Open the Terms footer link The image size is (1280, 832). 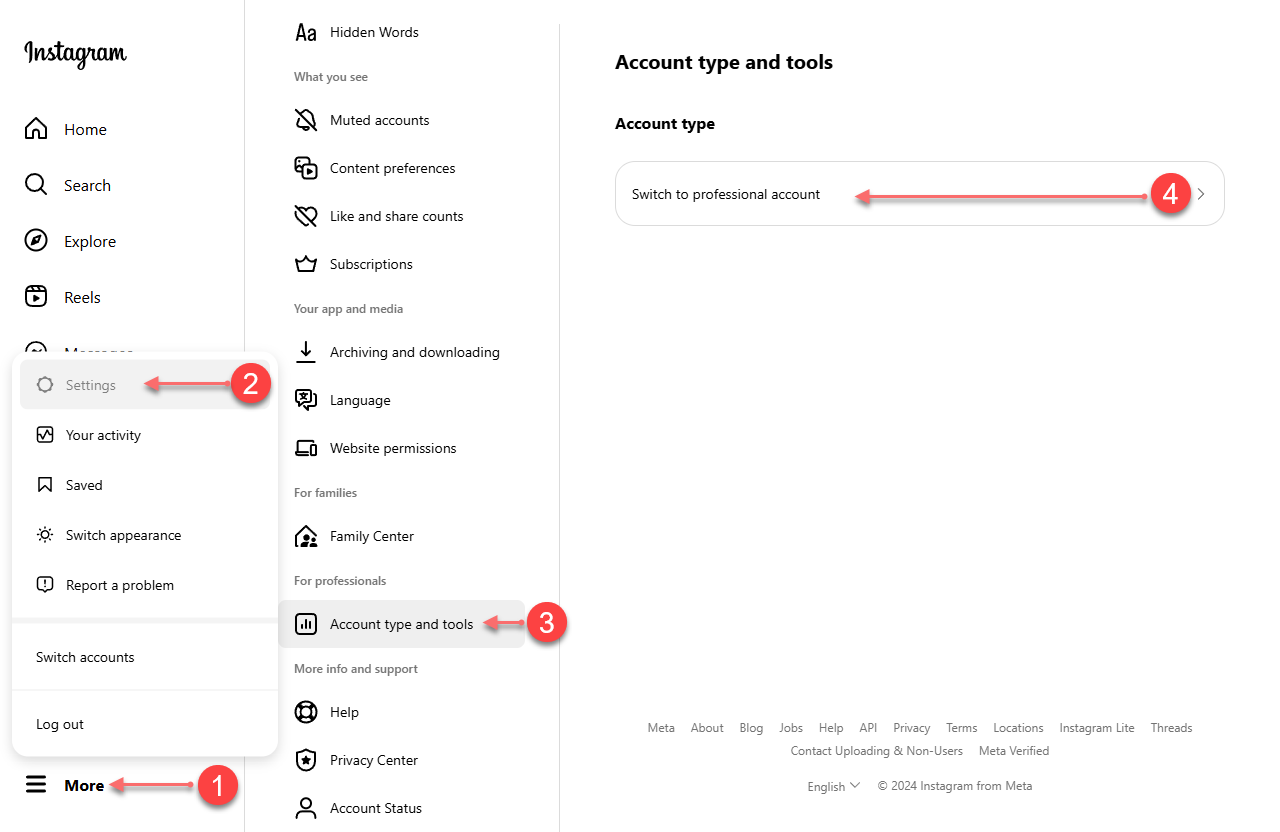[x=962, y=728]
